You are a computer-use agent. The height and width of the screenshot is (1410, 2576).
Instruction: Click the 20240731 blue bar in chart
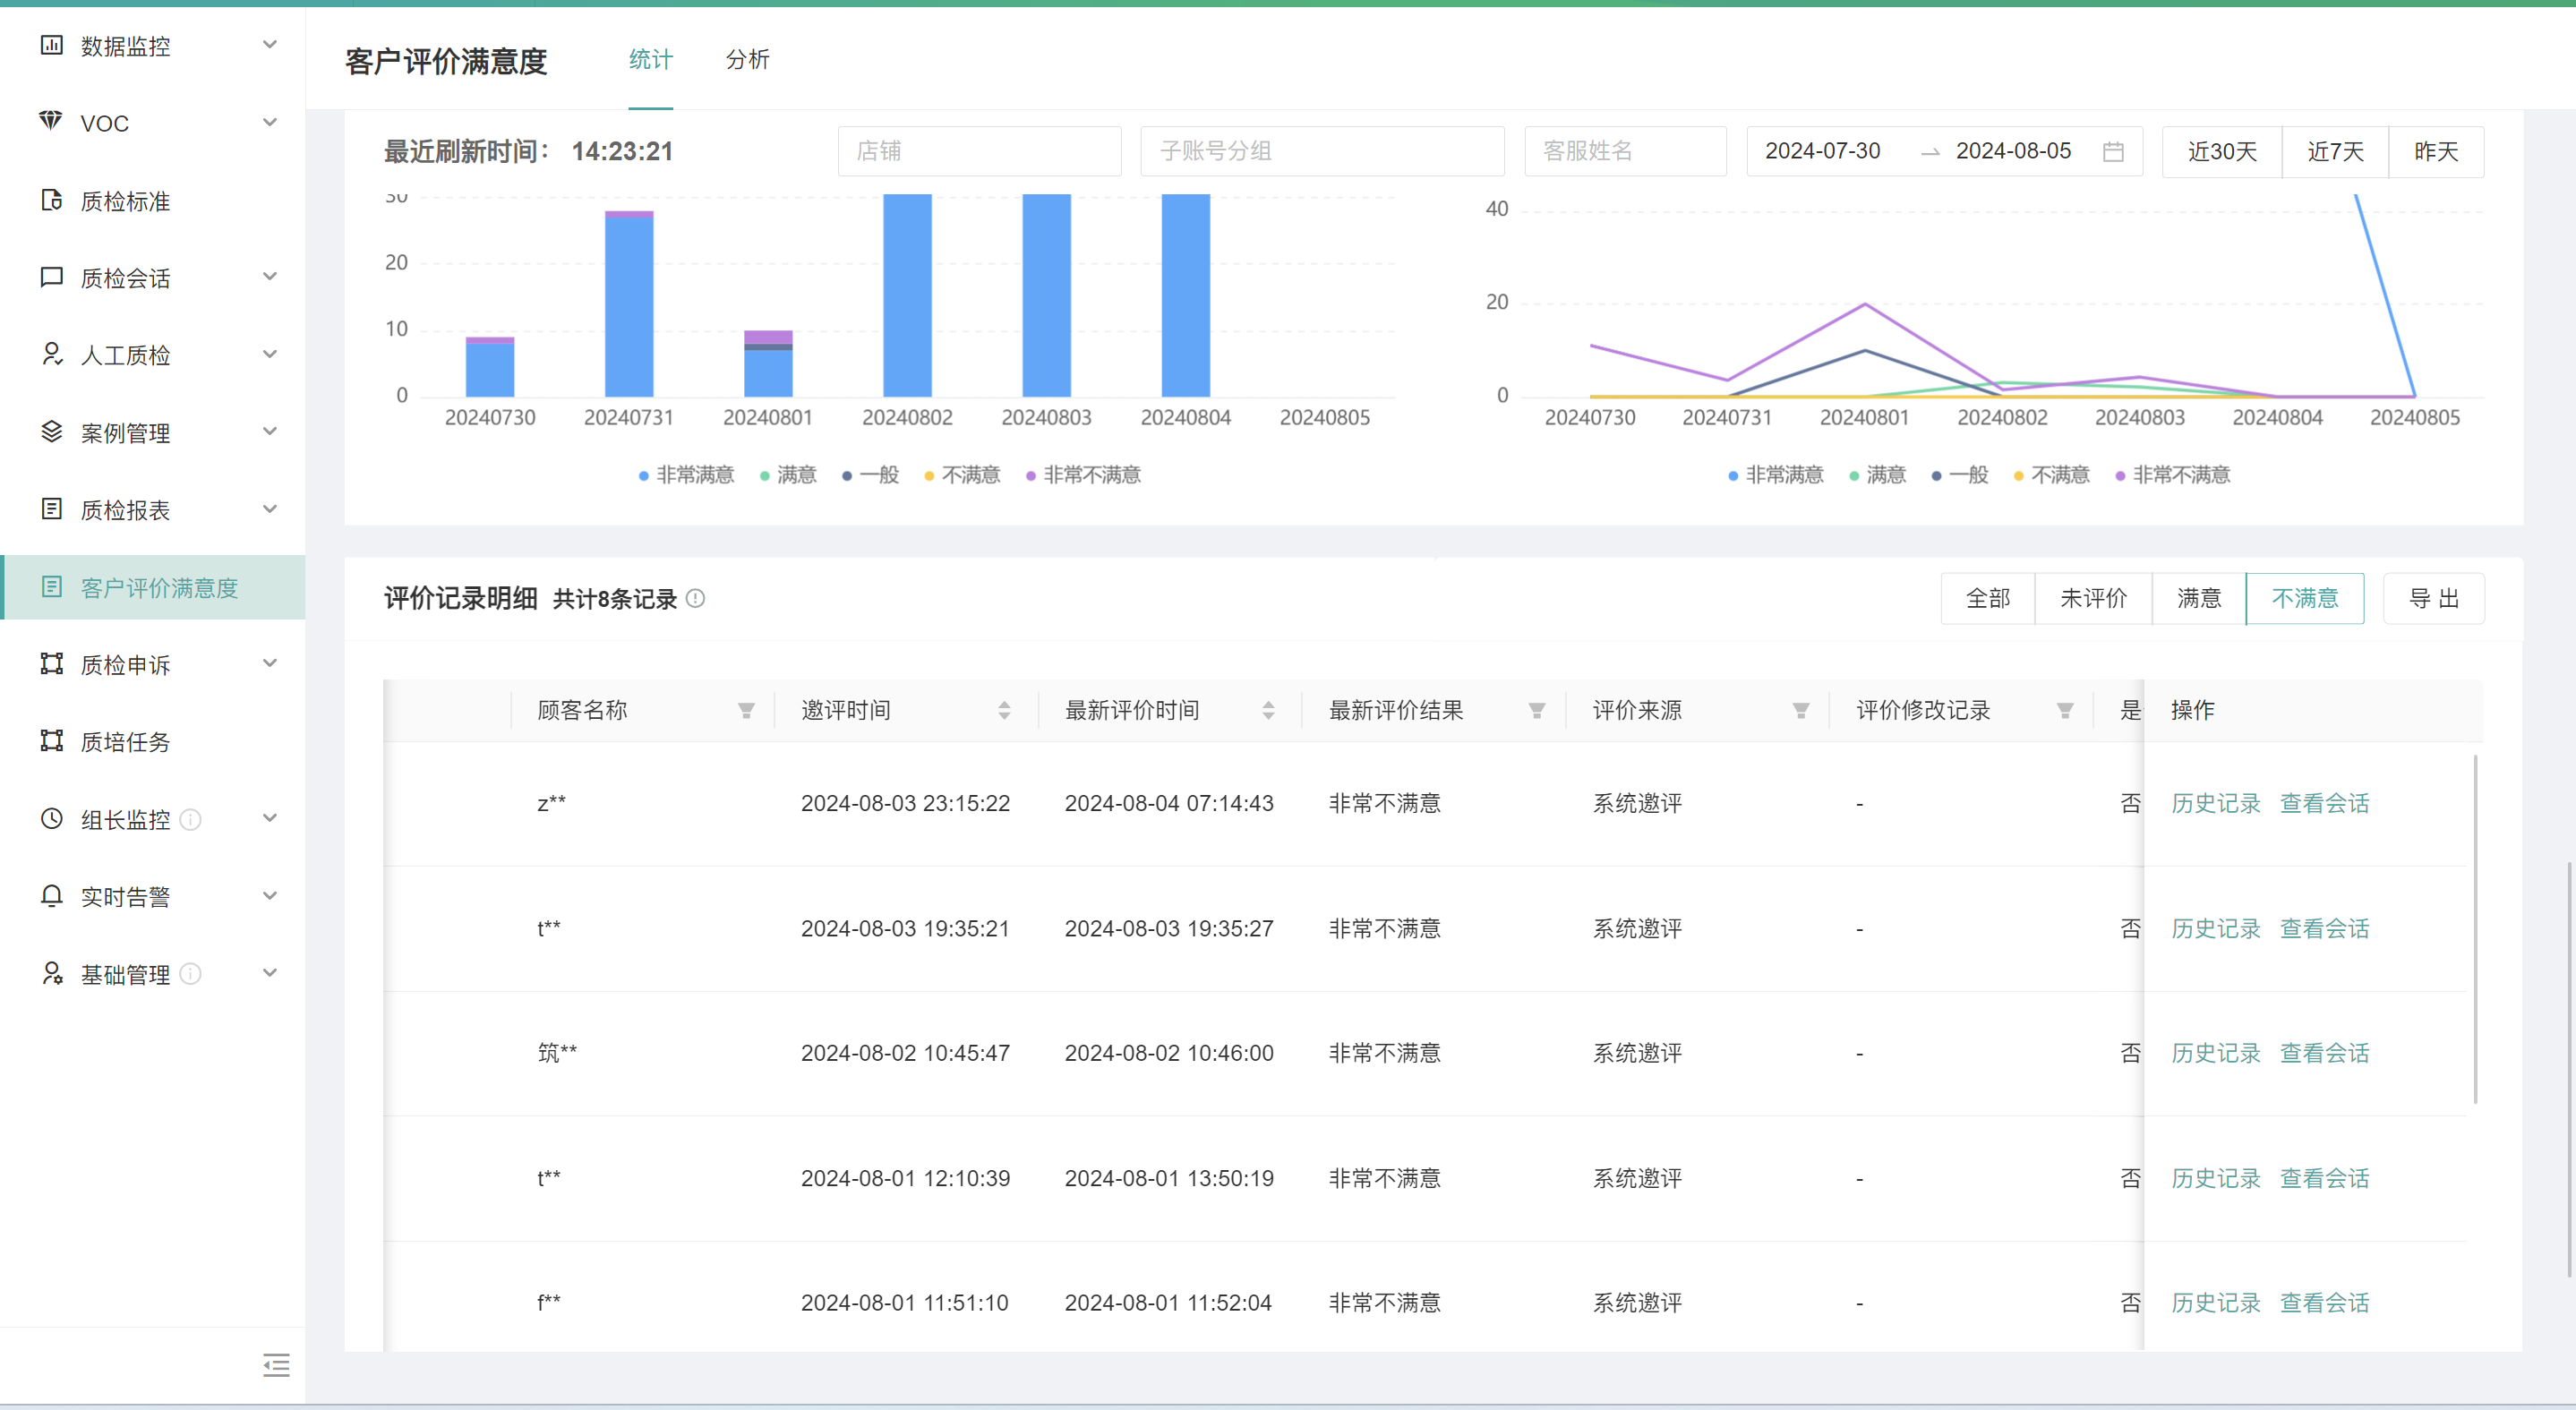[x=629, y=306]
